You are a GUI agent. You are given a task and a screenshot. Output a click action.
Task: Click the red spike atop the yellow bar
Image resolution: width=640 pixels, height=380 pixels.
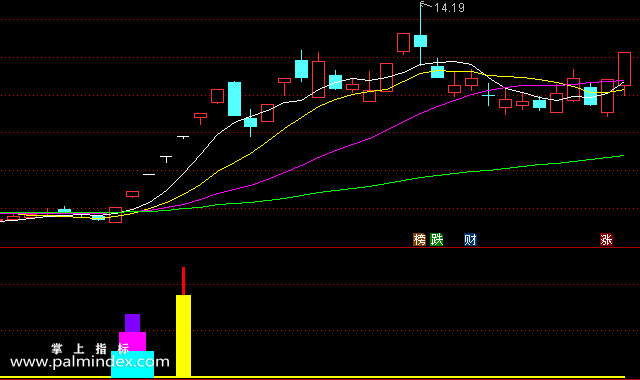click(184, 281)
